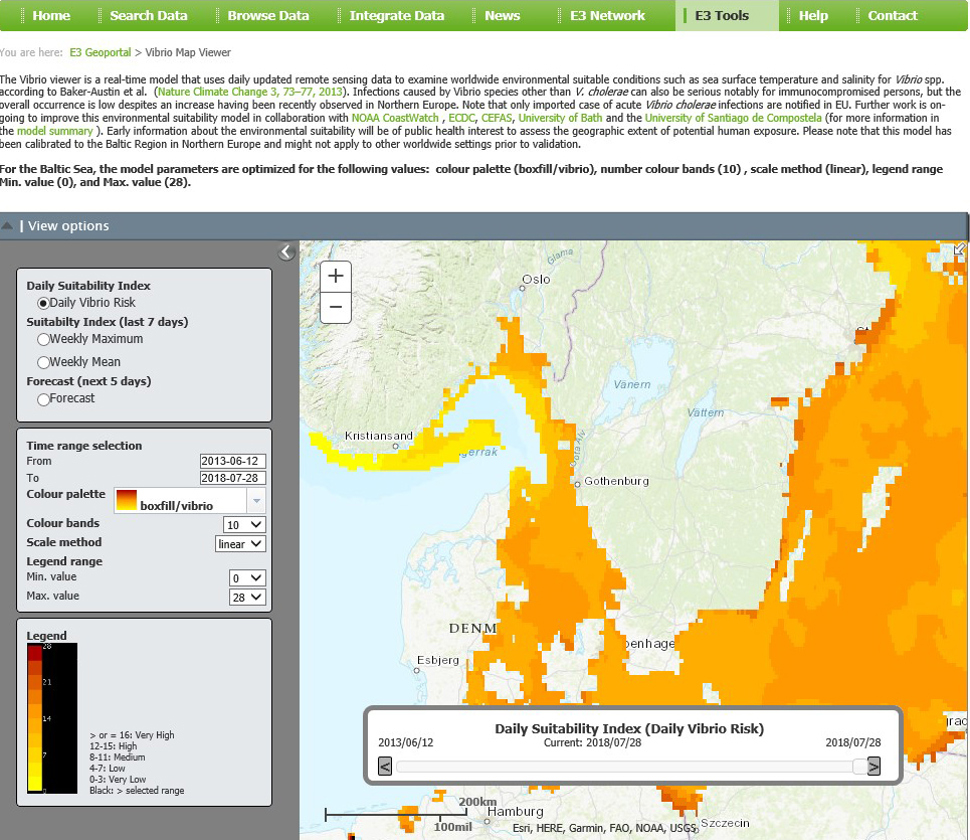This screenshot has height=840, width=970.
Task: Expand the Colour bands dropdown
Action: click(244, 525)
